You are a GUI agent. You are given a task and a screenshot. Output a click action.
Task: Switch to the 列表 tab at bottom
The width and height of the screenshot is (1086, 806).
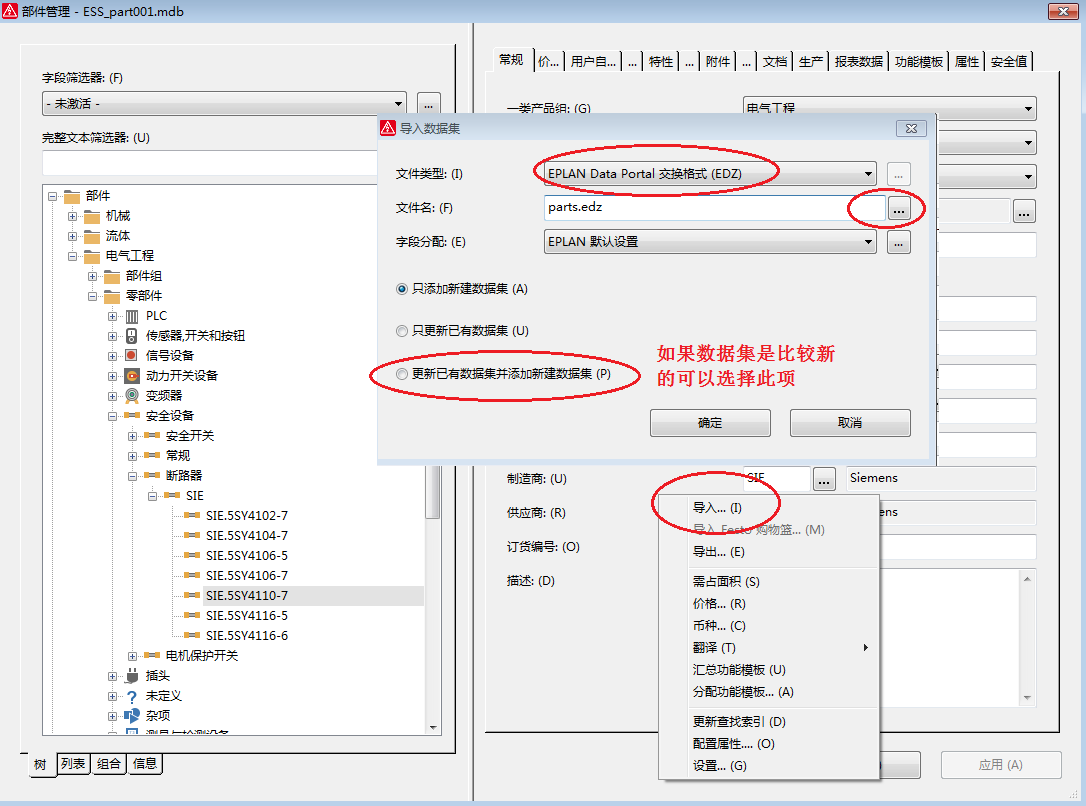click(x=73, y=764)
